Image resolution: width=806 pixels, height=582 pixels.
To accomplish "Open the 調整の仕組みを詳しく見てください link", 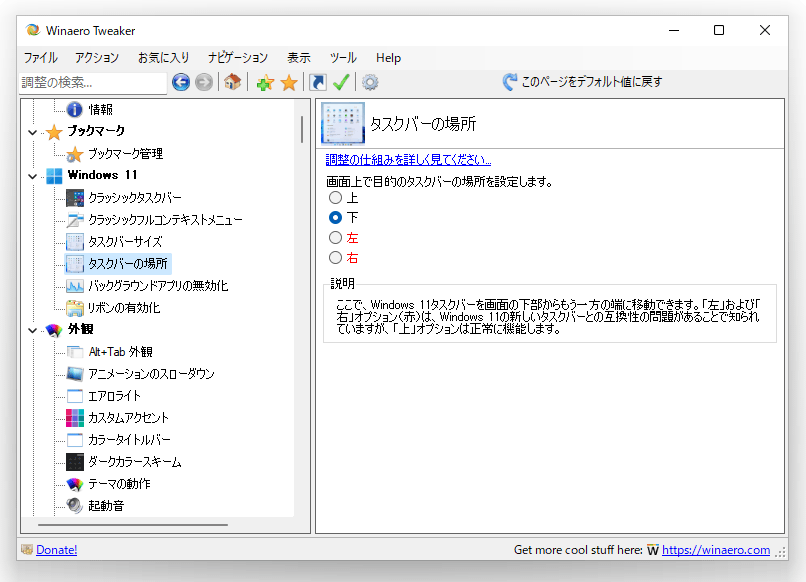I will click(408, 160).
